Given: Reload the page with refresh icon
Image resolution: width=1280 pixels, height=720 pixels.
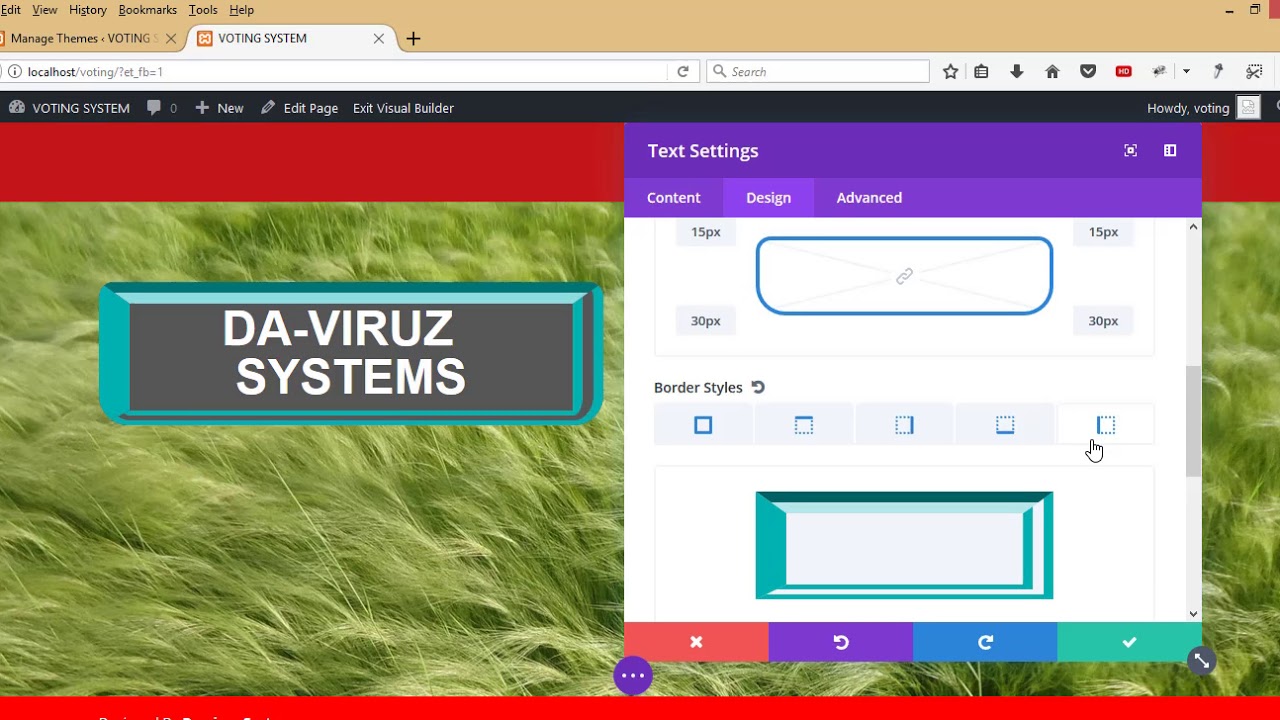Looking at the screenshot, I should (683, 72).
